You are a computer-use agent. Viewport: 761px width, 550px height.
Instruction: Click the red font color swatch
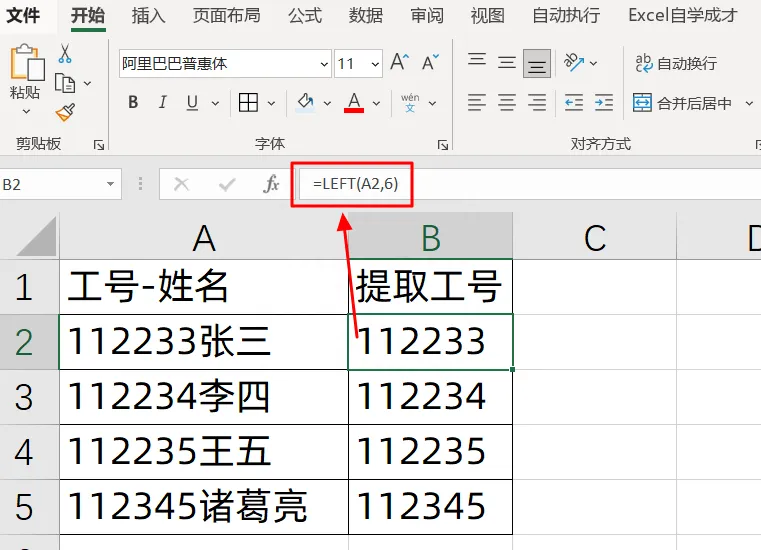pos(354,102)
